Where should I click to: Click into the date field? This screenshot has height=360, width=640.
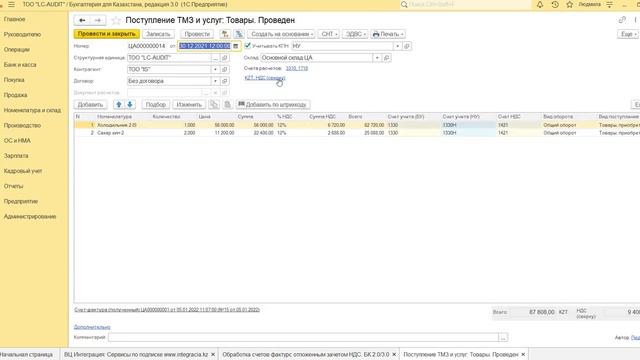pyautogui.click(x=205, y=46)
